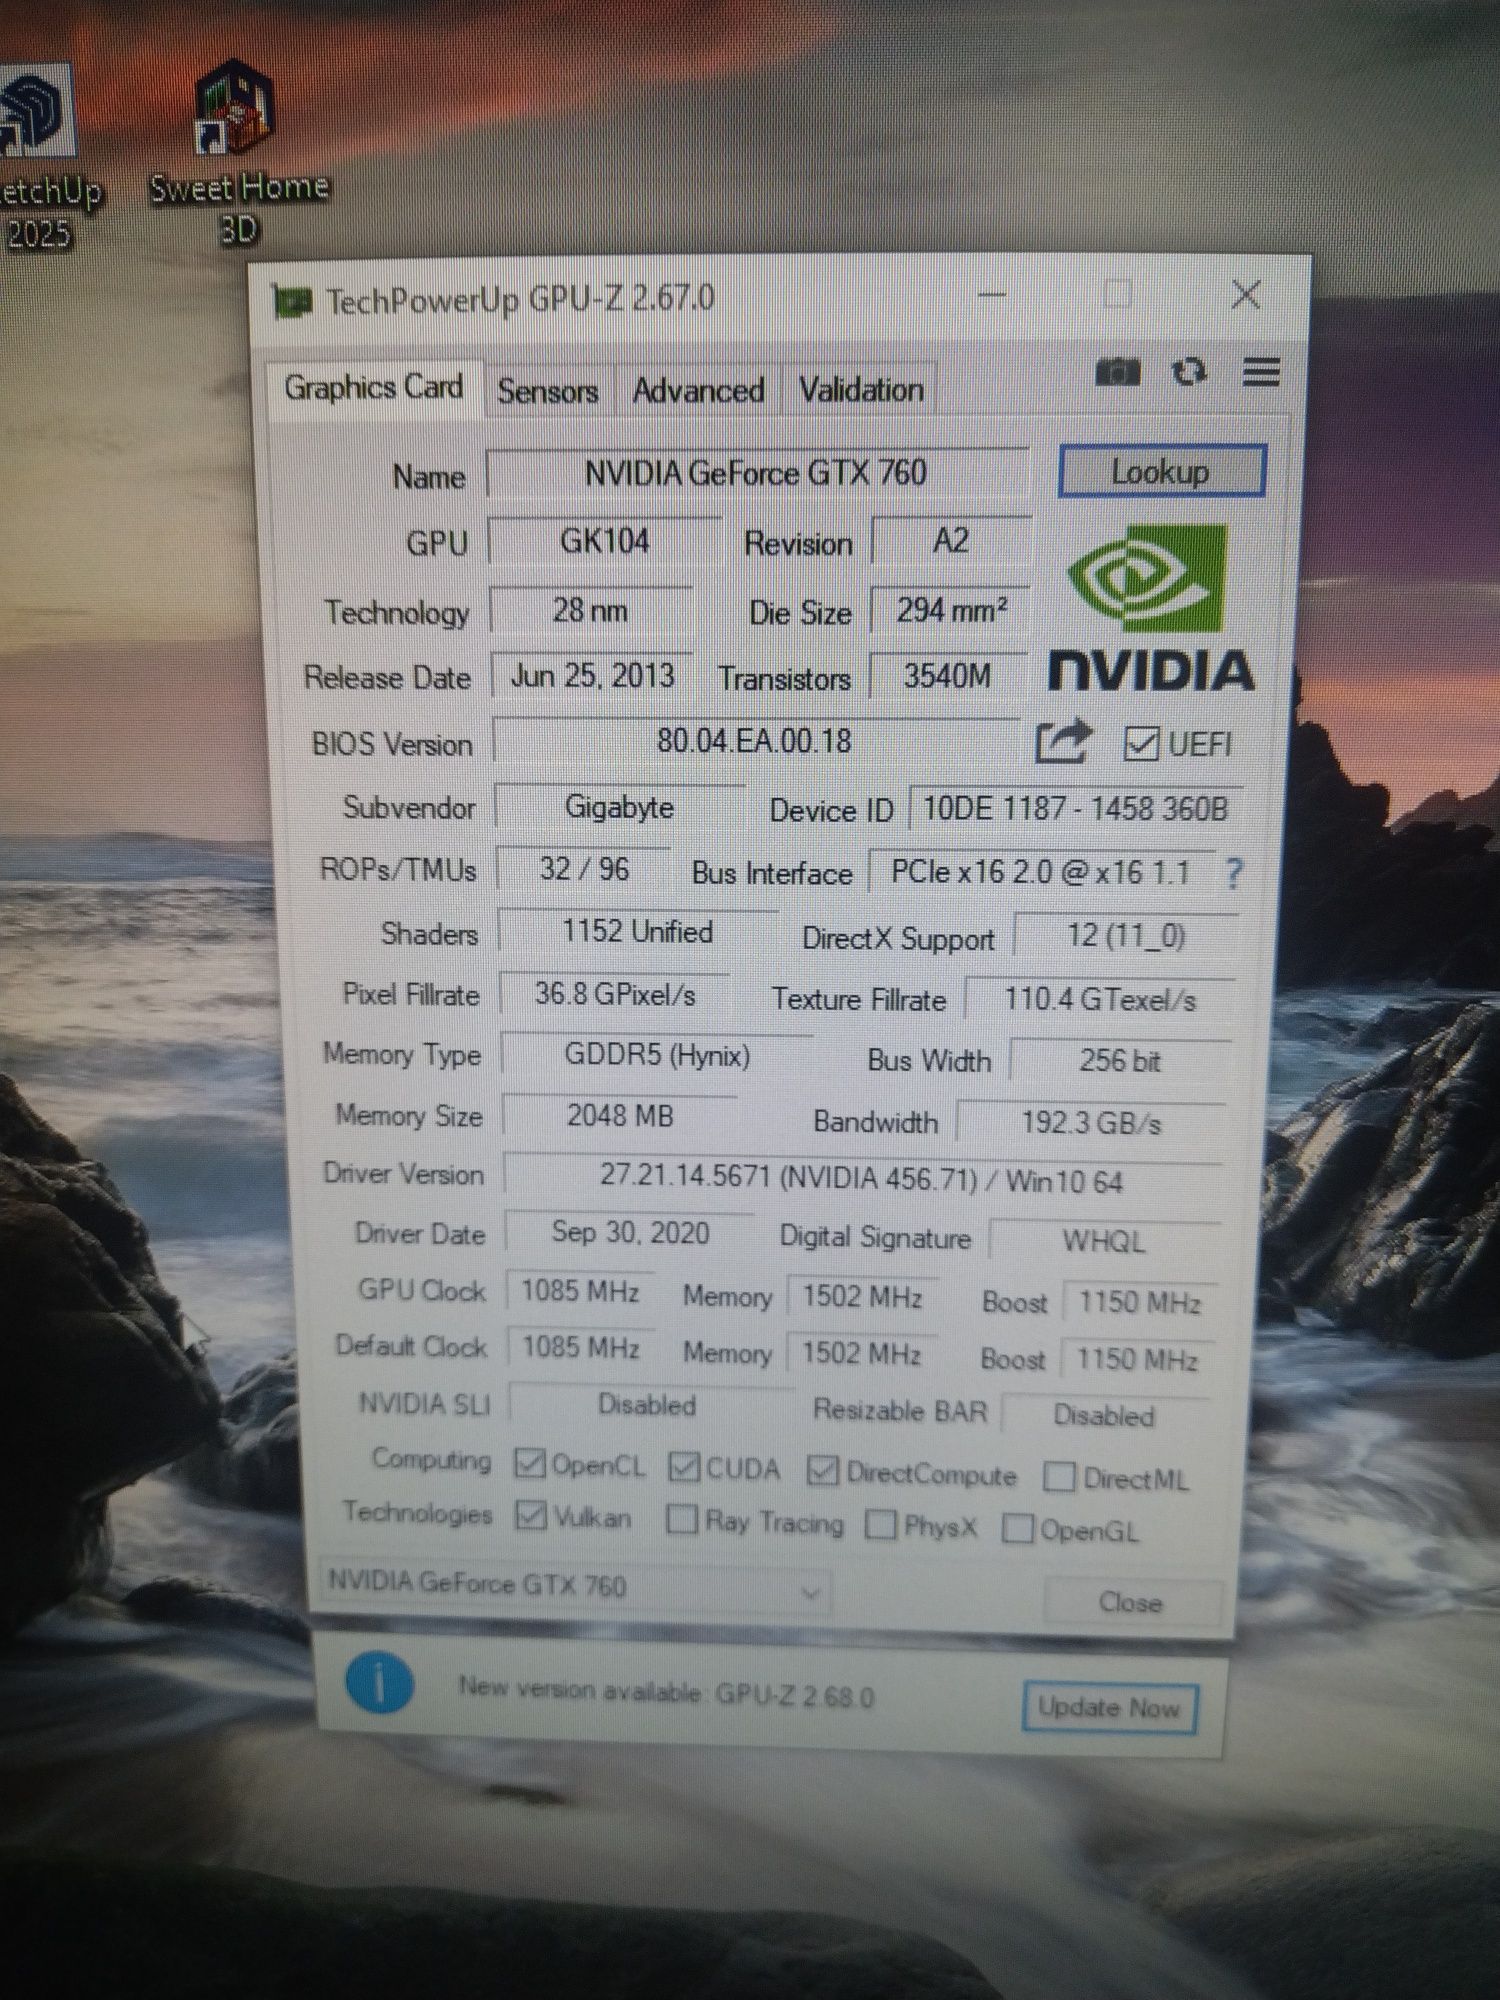Viewport: 1500px width, 2000px height.
Task: Toggle the Vulkan checkbox
Action: click(x=530, y=1516)
